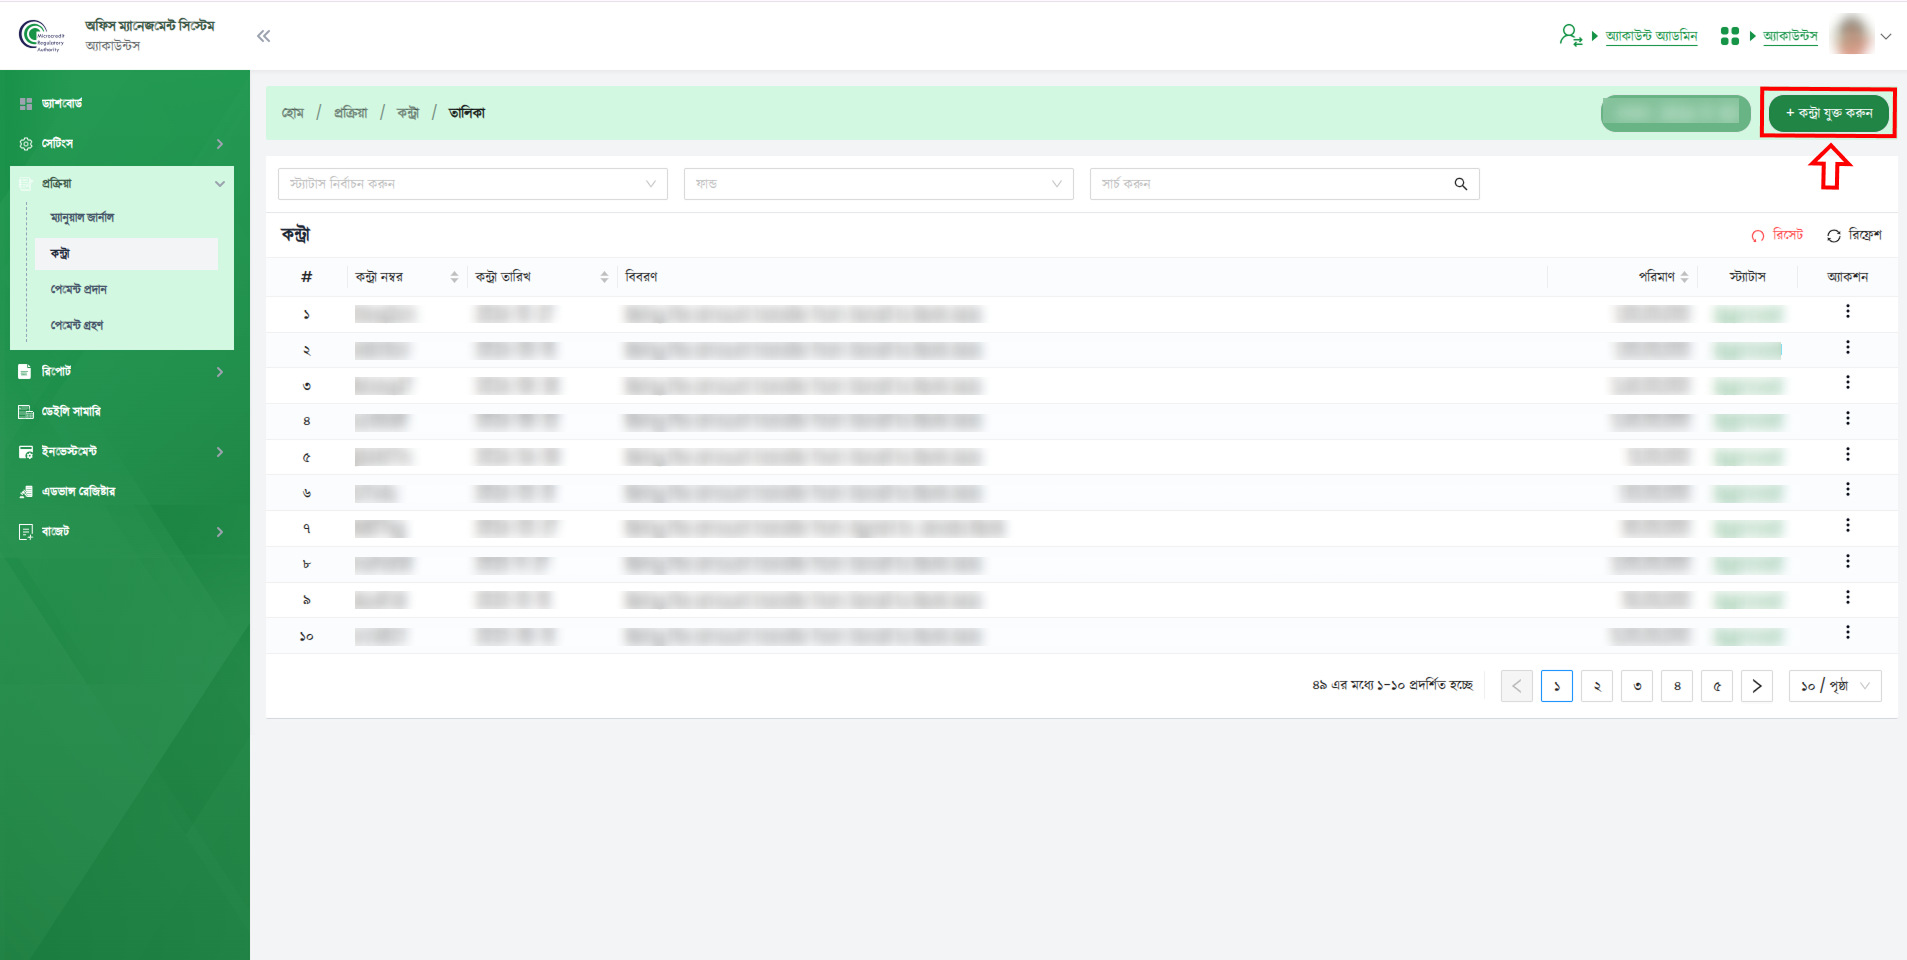Image resolution: width=1907 pixels, height=960 pixels.
Task: Open the three-dot action menu for row ২
Action: 1847,347
